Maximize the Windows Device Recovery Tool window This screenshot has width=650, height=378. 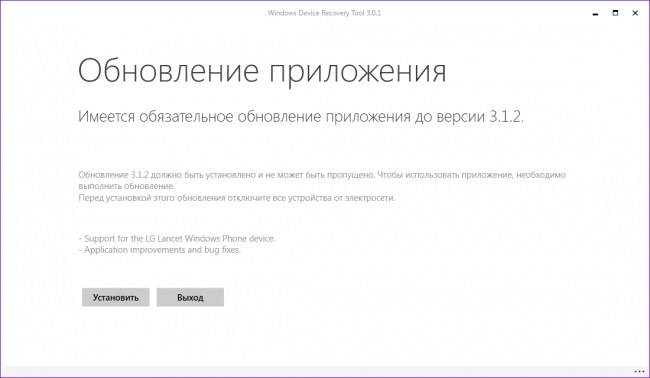pos(615,13)
